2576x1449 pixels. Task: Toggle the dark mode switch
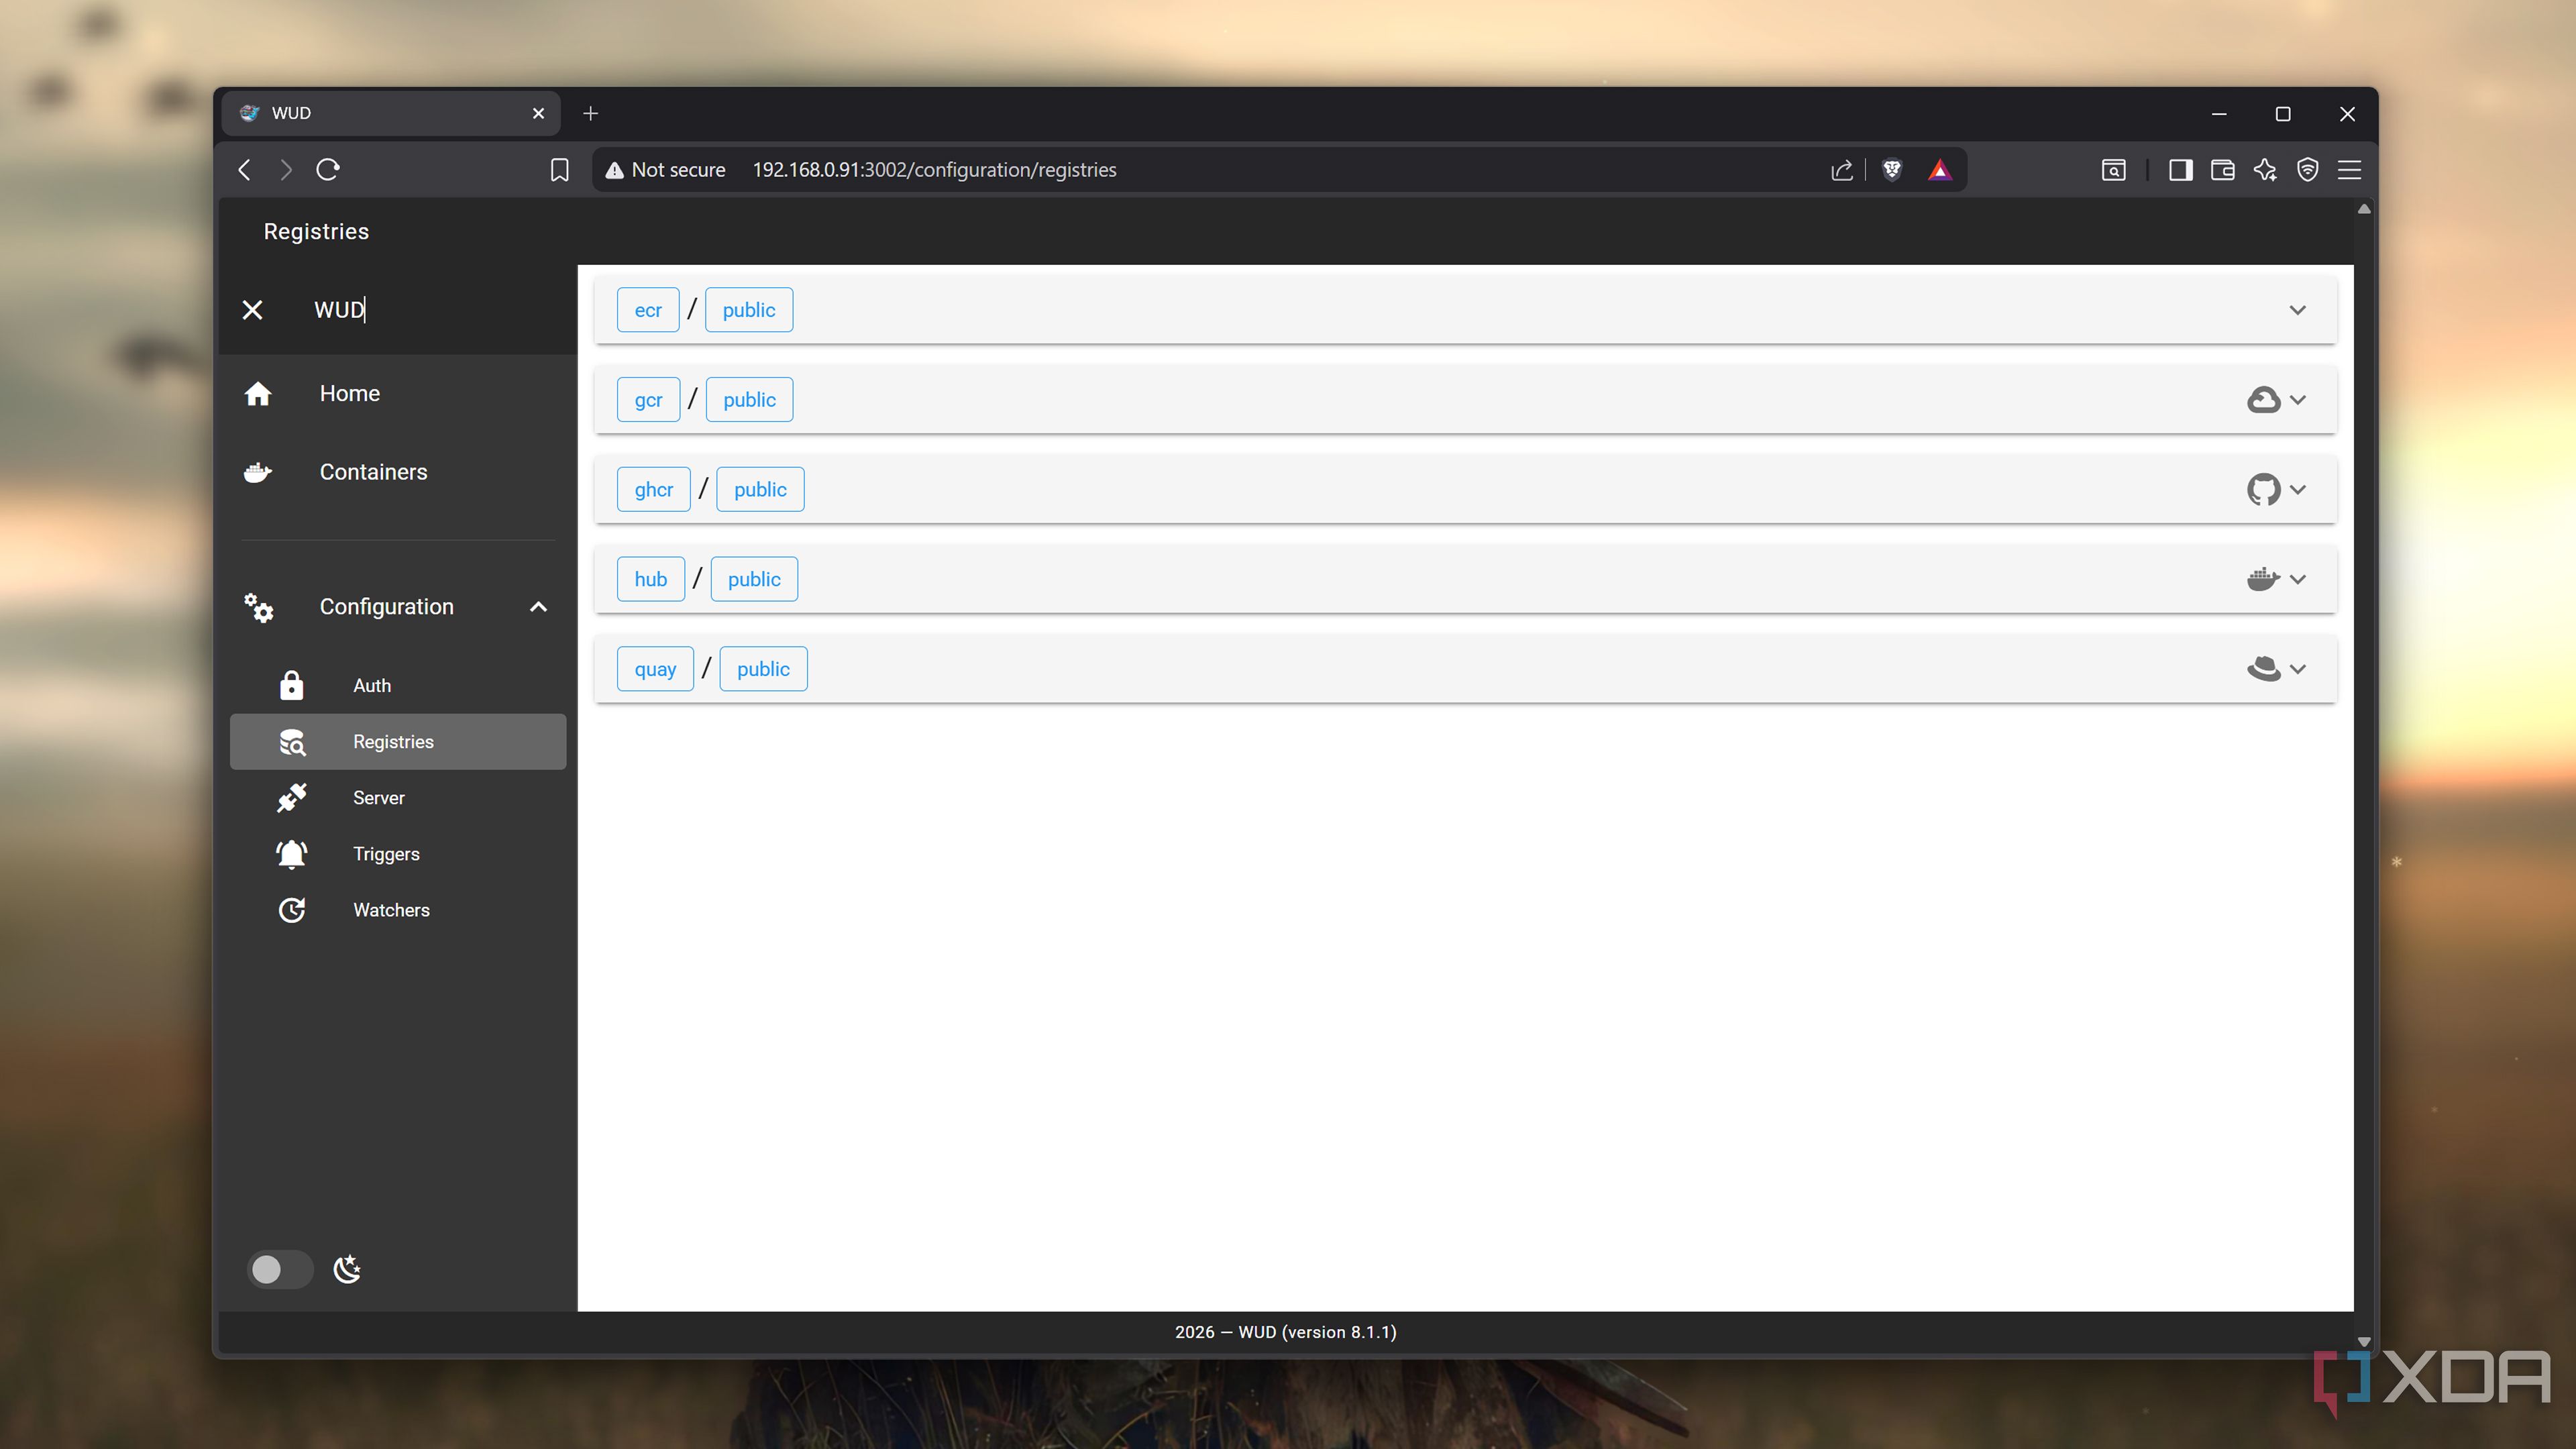tap(279, 1269)
